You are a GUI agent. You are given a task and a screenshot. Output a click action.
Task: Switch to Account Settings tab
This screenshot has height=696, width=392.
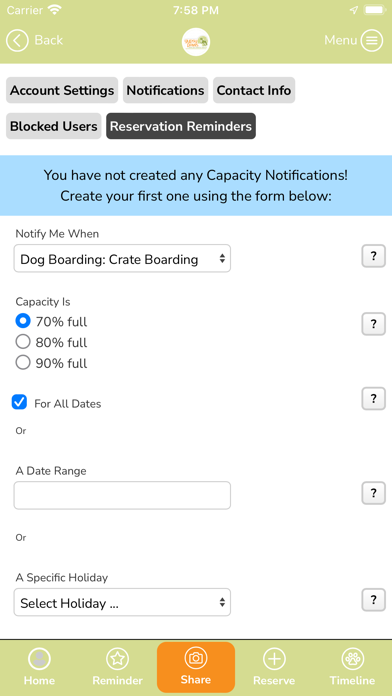click(62, 90)
